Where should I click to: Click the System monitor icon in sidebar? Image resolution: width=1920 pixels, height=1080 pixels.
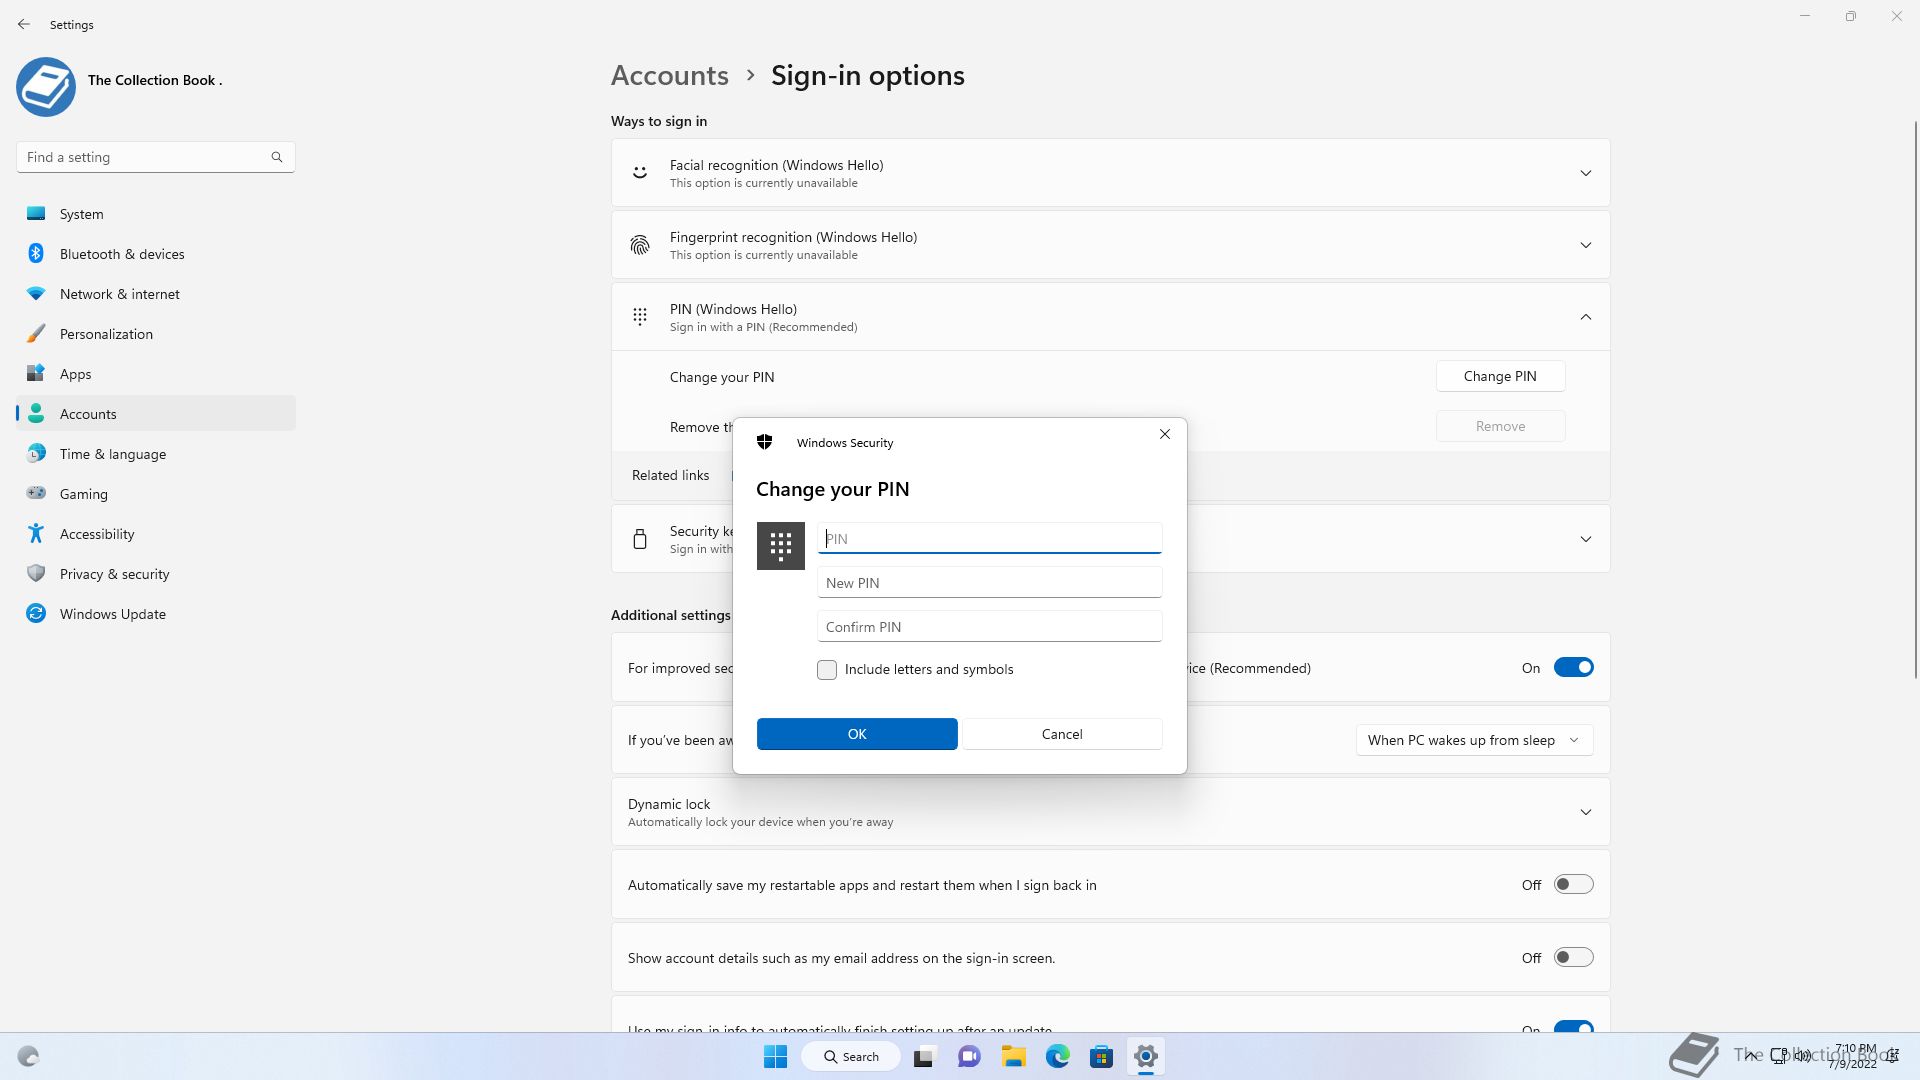(x=36, y=213)
